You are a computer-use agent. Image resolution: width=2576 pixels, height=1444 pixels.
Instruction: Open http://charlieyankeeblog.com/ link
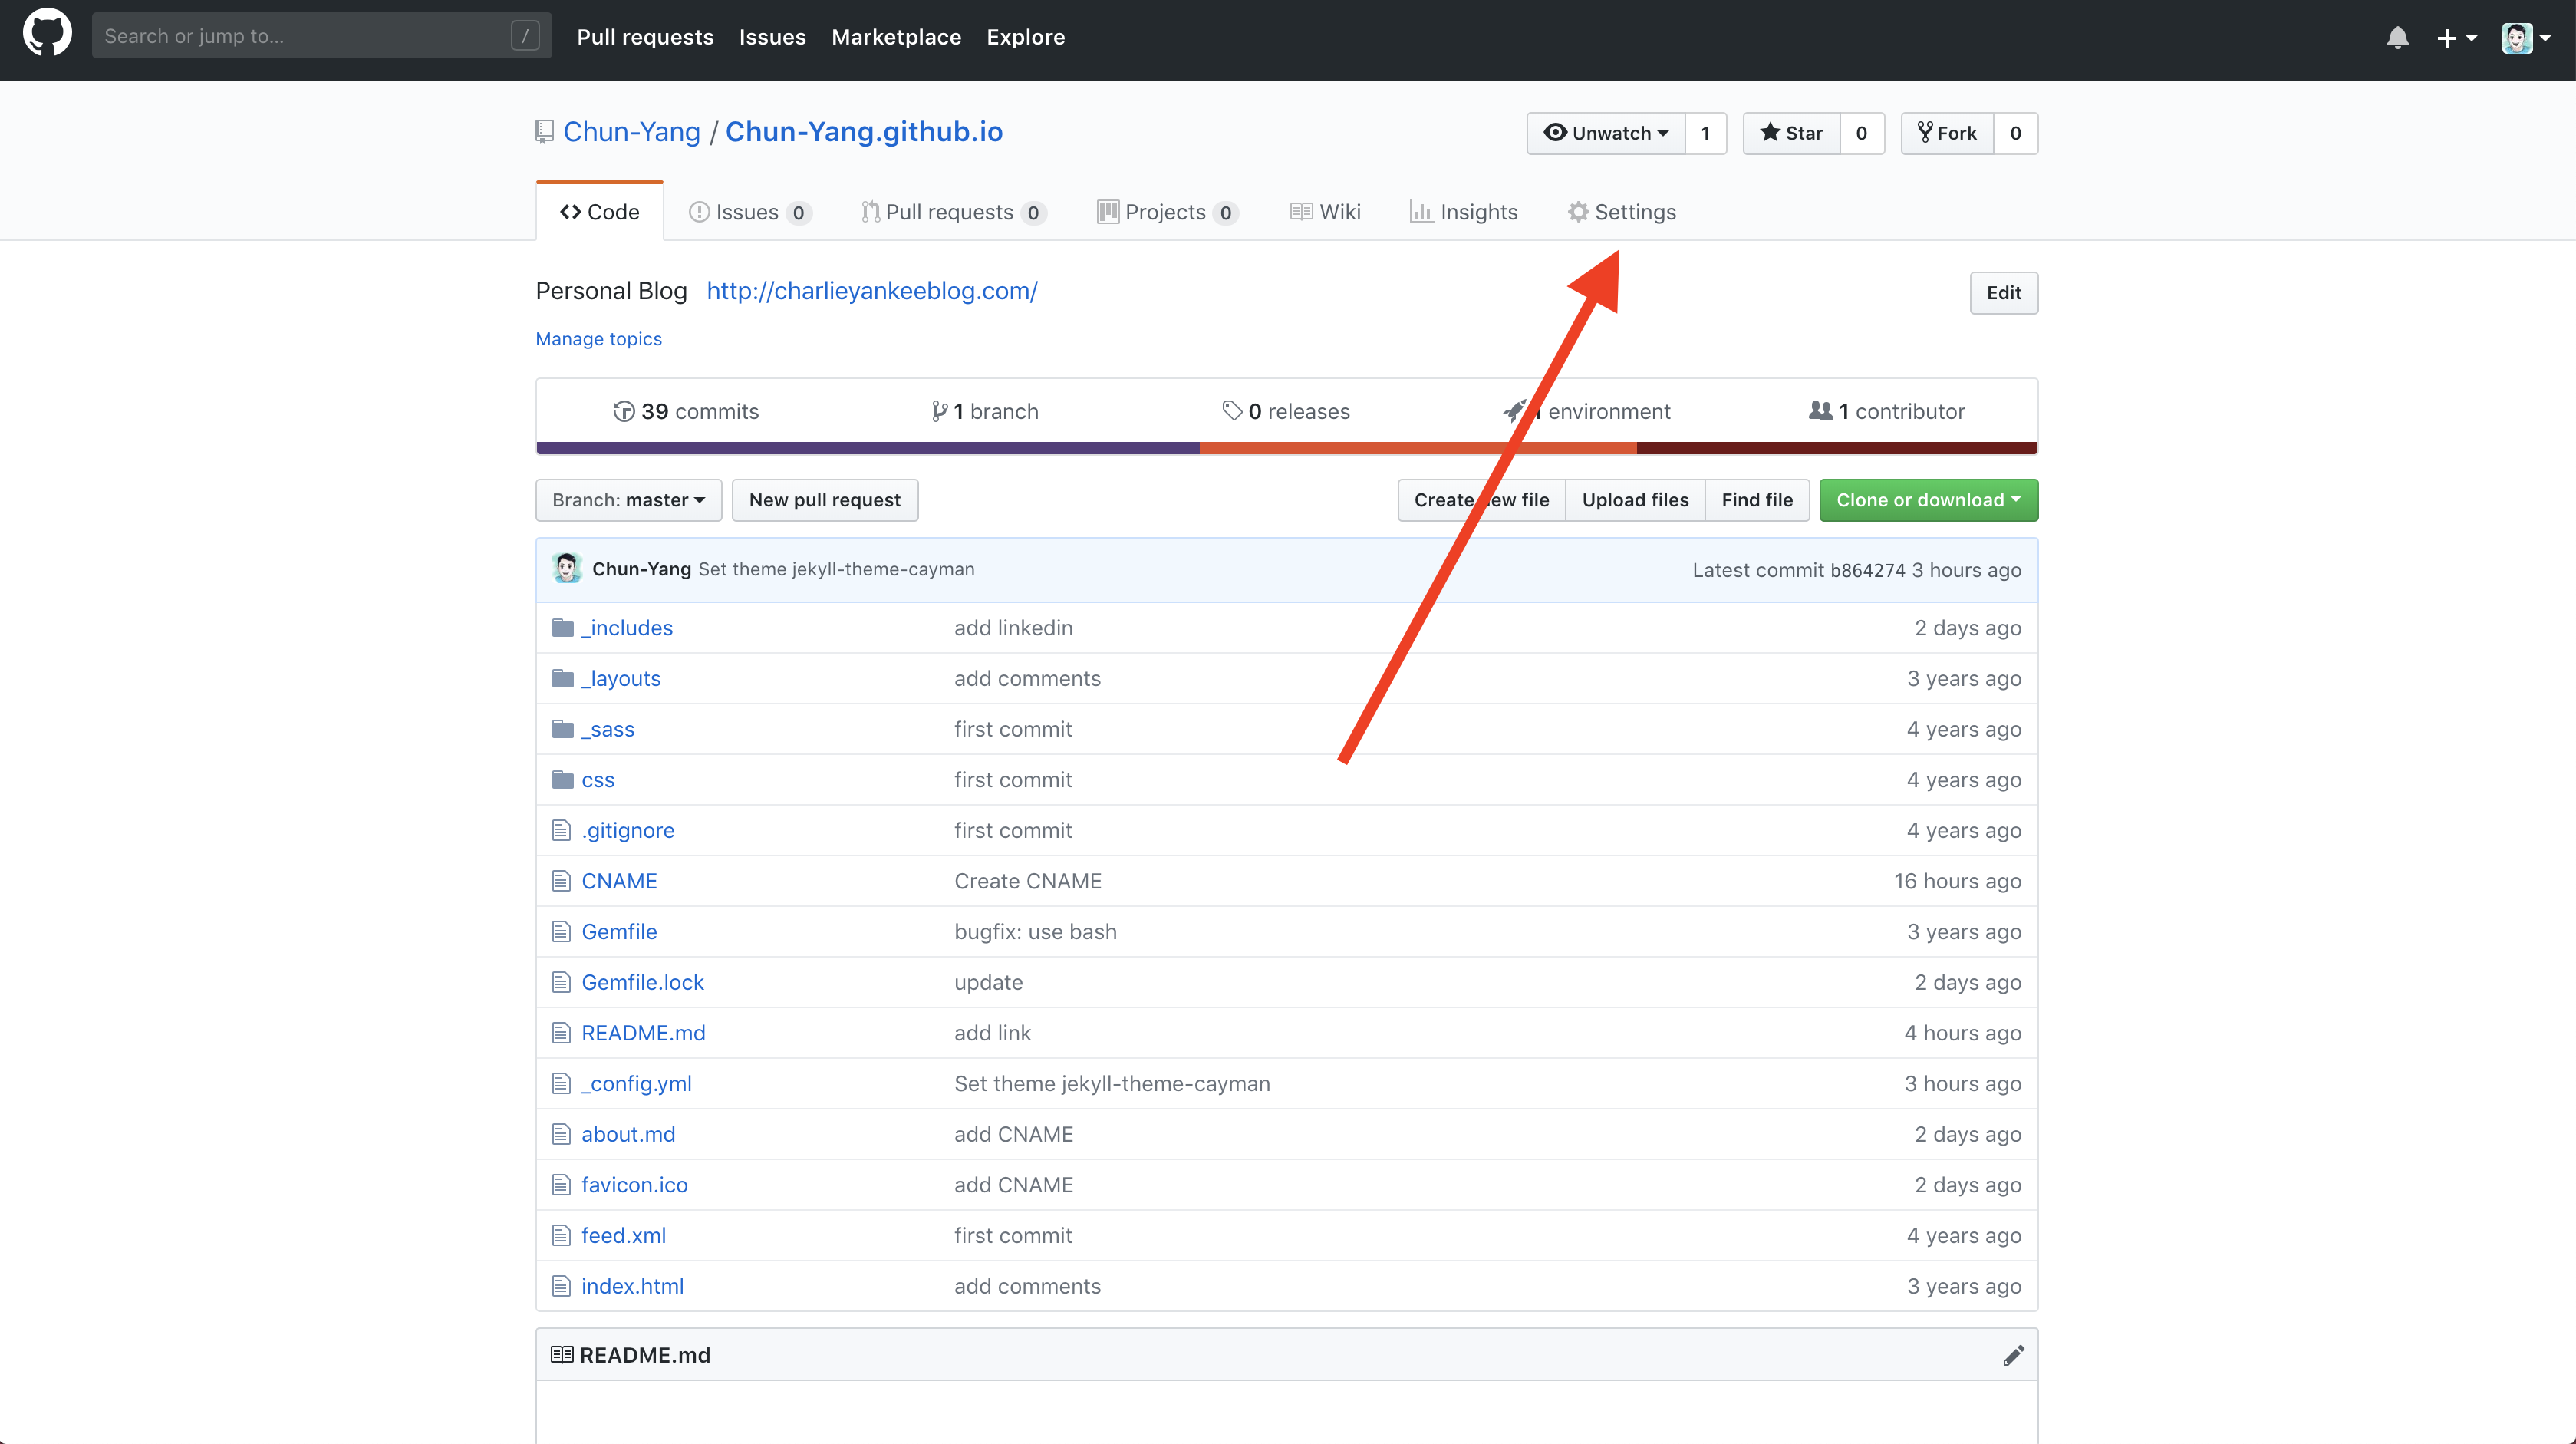[868, 288]
